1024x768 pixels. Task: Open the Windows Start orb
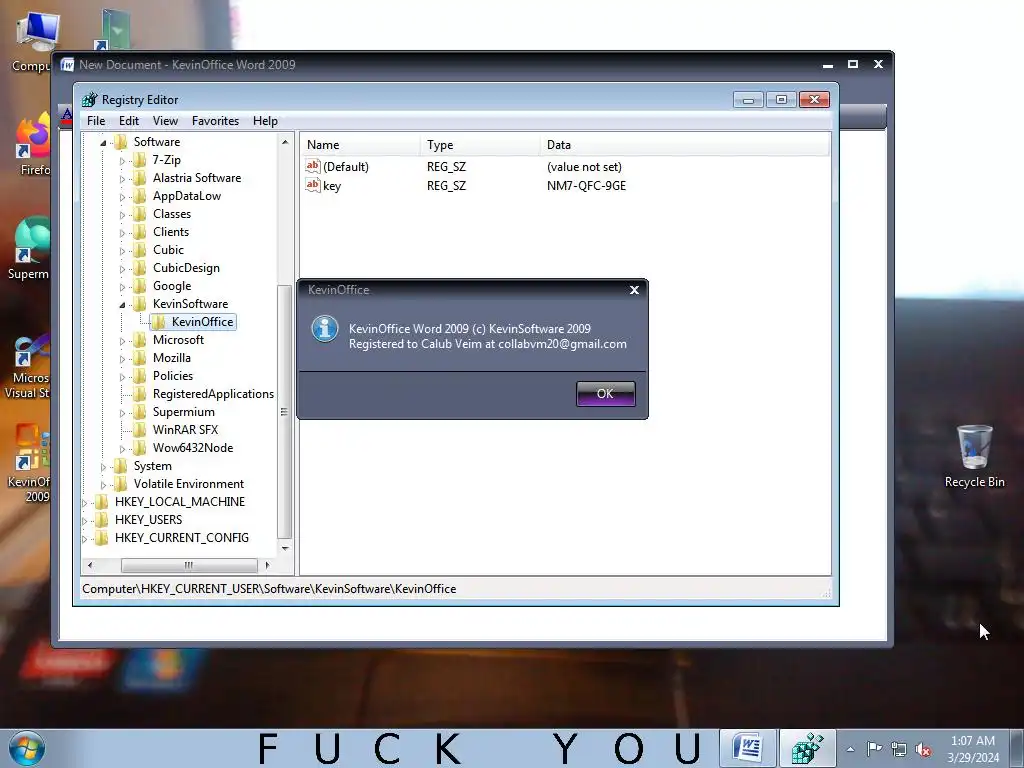click(x=27, y=748)
